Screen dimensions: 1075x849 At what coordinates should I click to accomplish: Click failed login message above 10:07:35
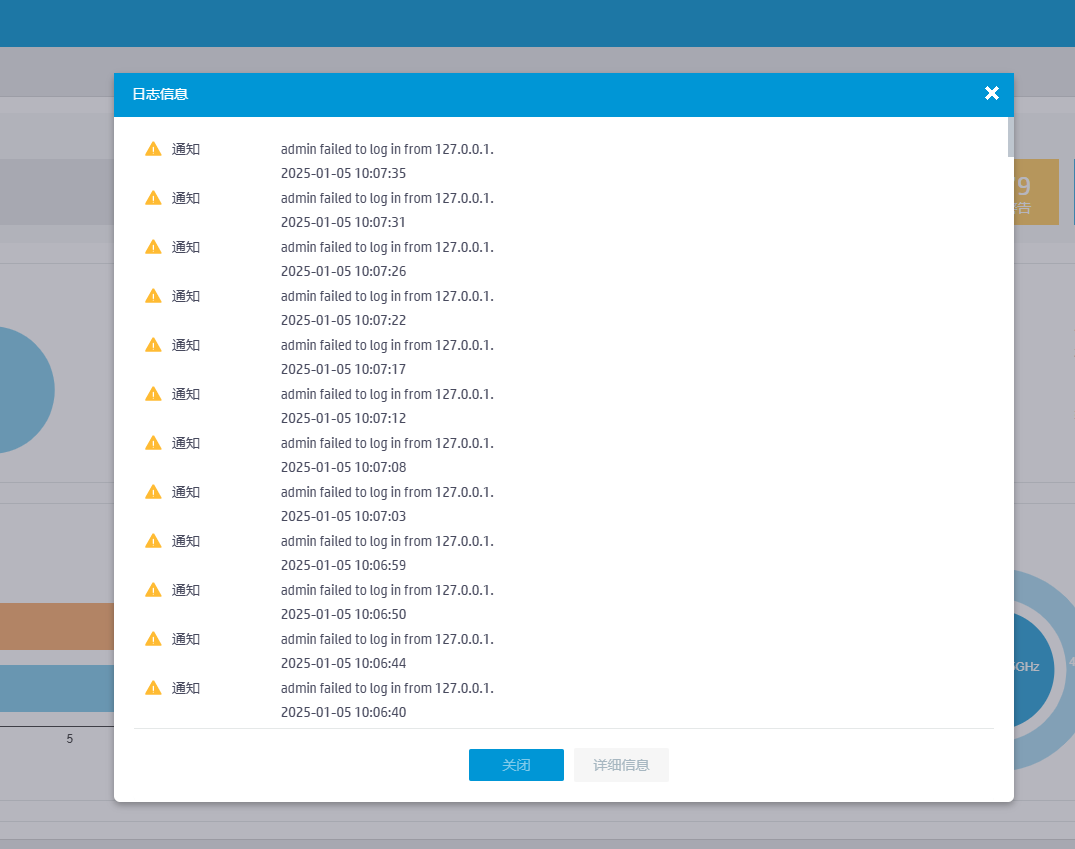click(387, 150)
